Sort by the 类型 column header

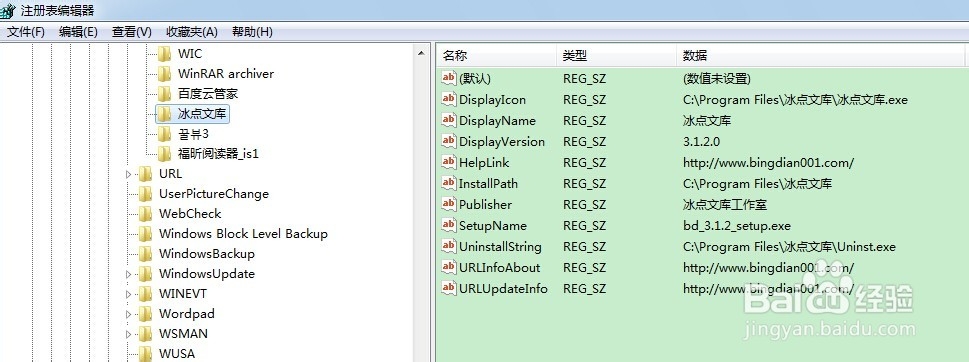click(x=617, y=56)
